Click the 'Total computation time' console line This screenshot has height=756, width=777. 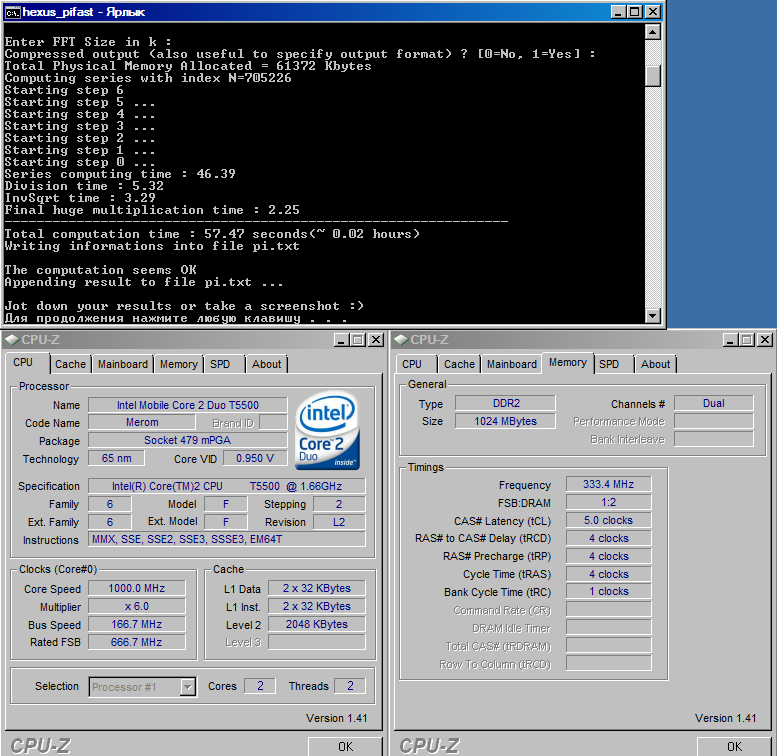(x=212, y=234)
